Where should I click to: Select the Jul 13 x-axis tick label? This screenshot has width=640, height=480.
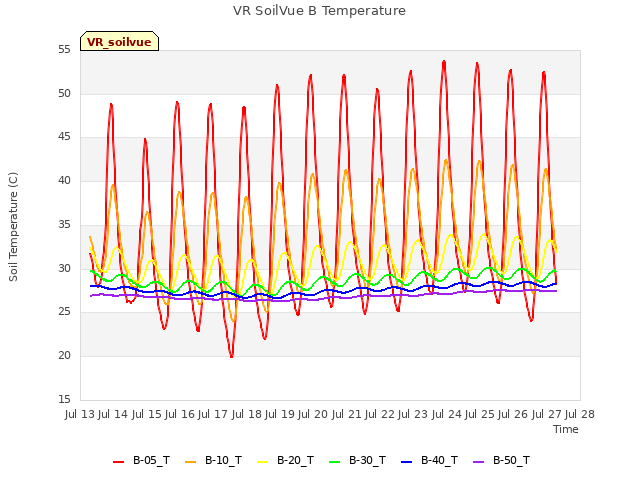coord(80,414)
